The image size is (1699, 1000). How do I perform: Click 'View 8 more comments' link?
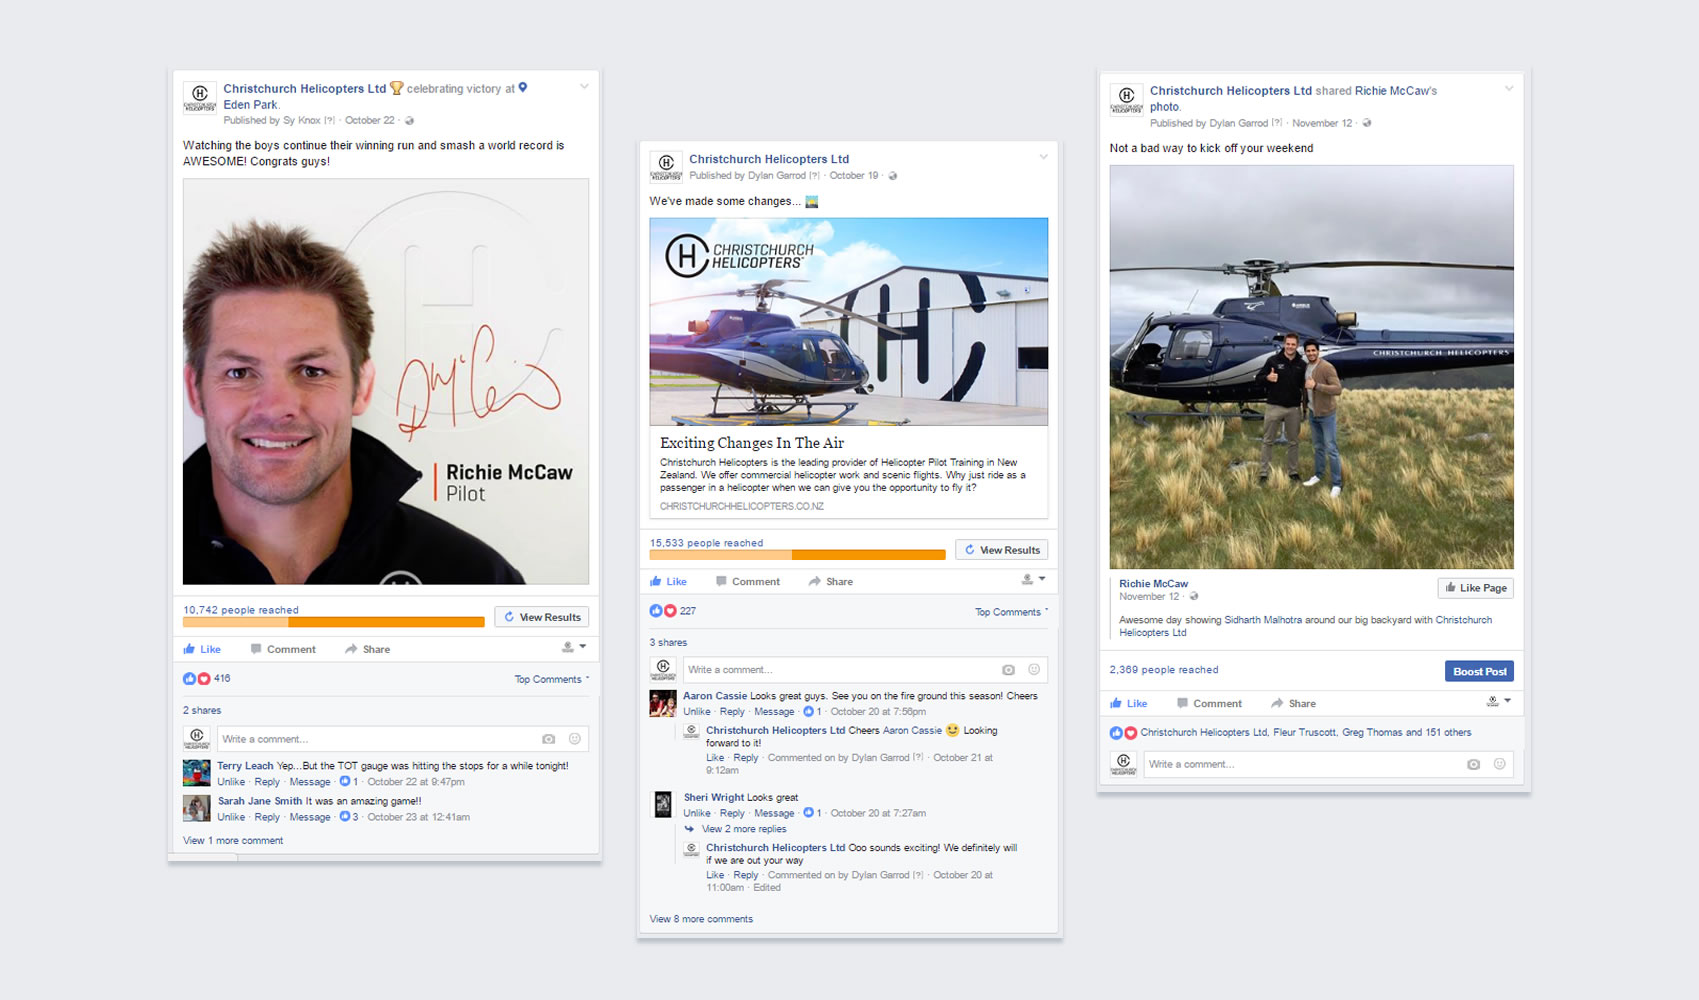point(701,919)
